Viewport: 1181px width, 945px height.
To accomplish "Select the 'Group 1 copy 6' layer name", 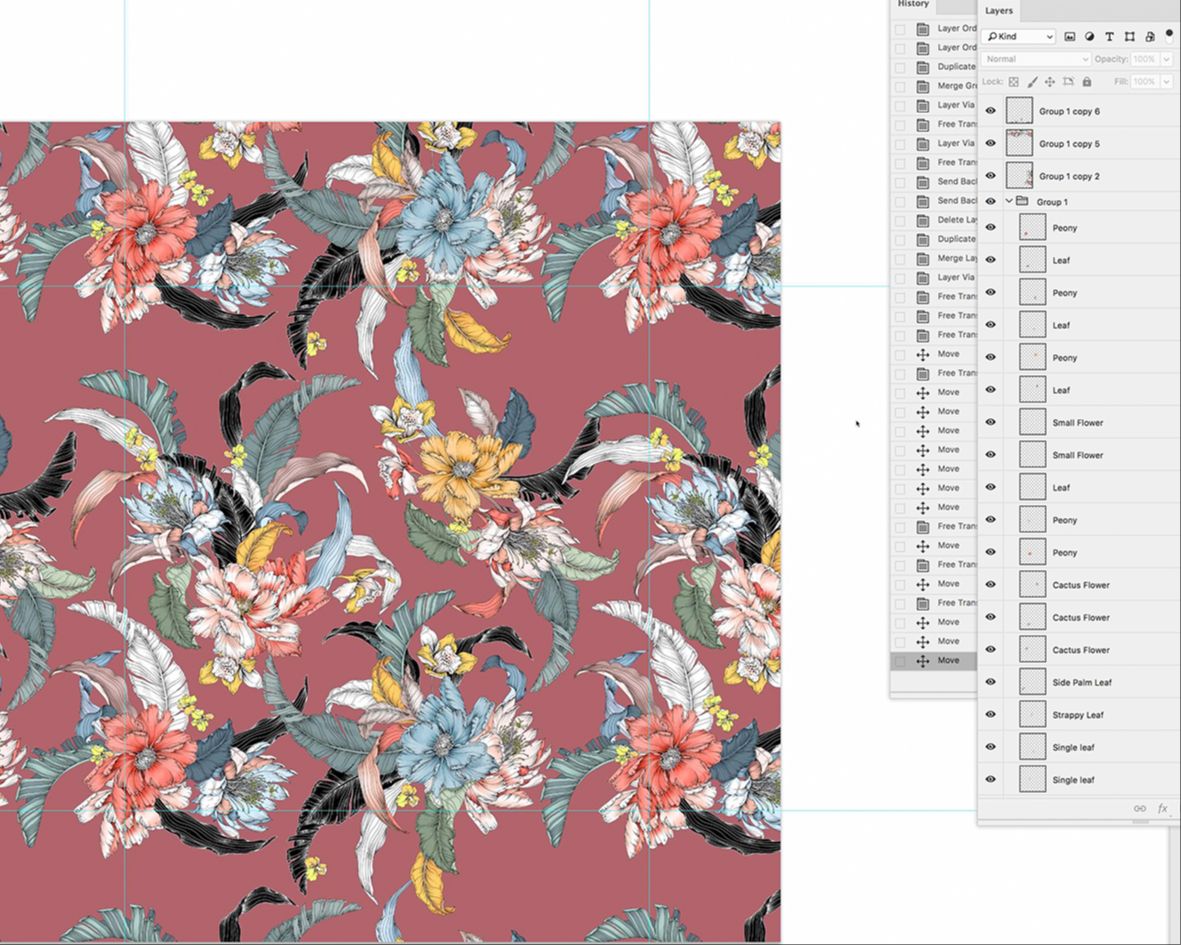I will click(1070, 111).
